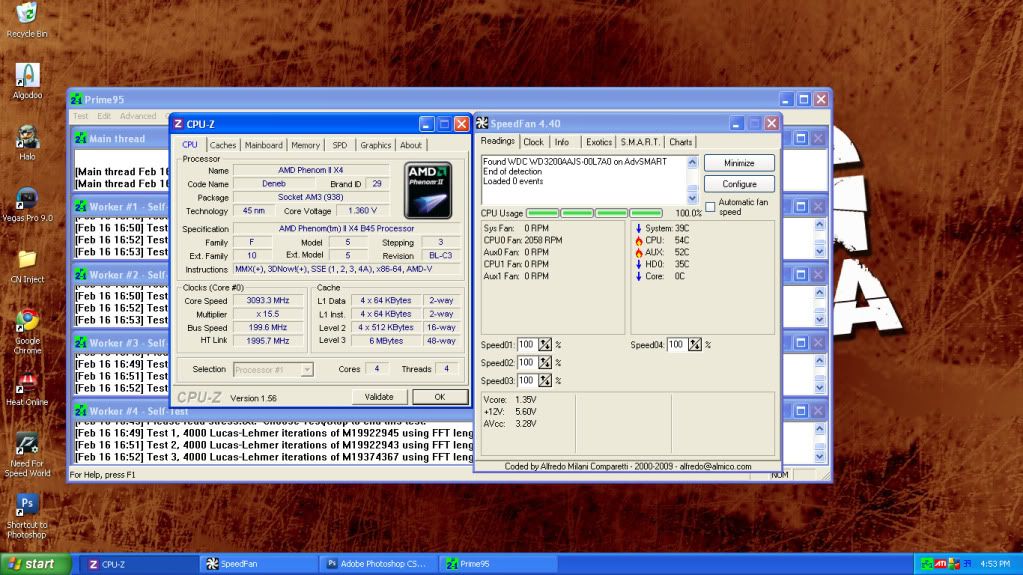Switch to the SPD tab in CPU-Z
The image size is (1023, 575).
point(340,145)
